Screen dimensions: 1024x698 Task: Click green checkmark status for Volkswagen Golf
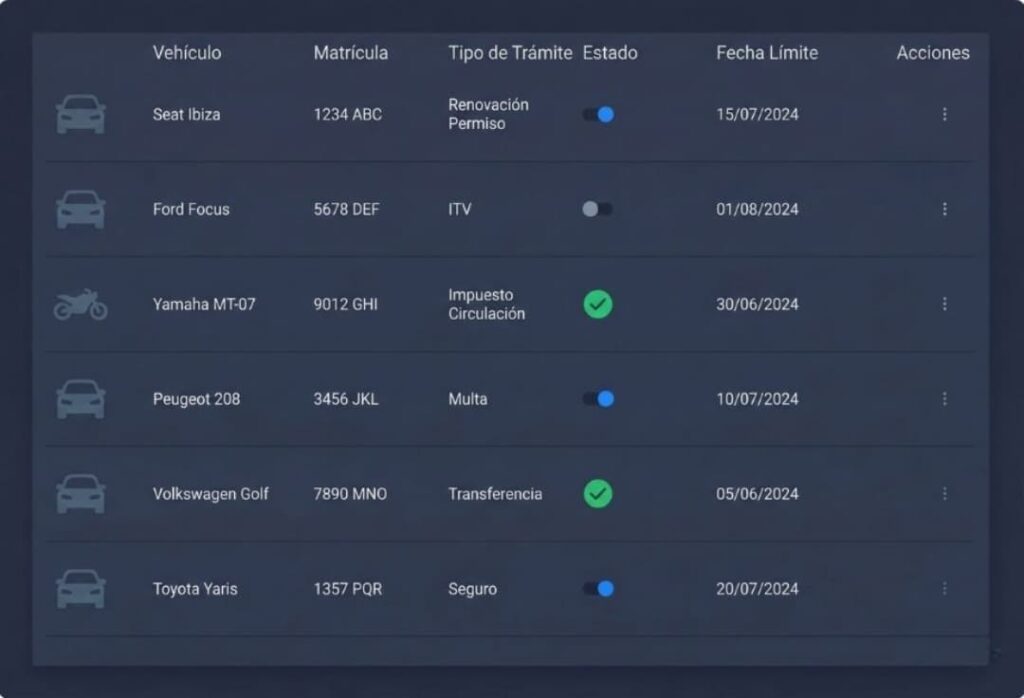click(x=598, y=494)
